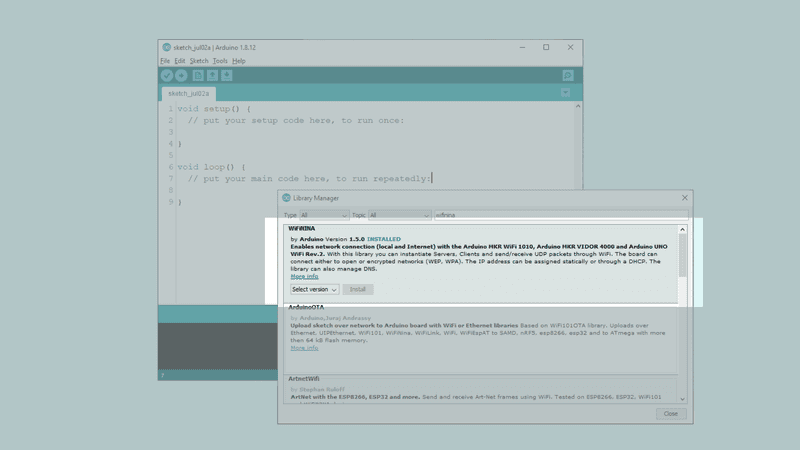The image size is (800, 450).
Task: Click the code editor scroll up arrow
Action: [x=578, y=106]
